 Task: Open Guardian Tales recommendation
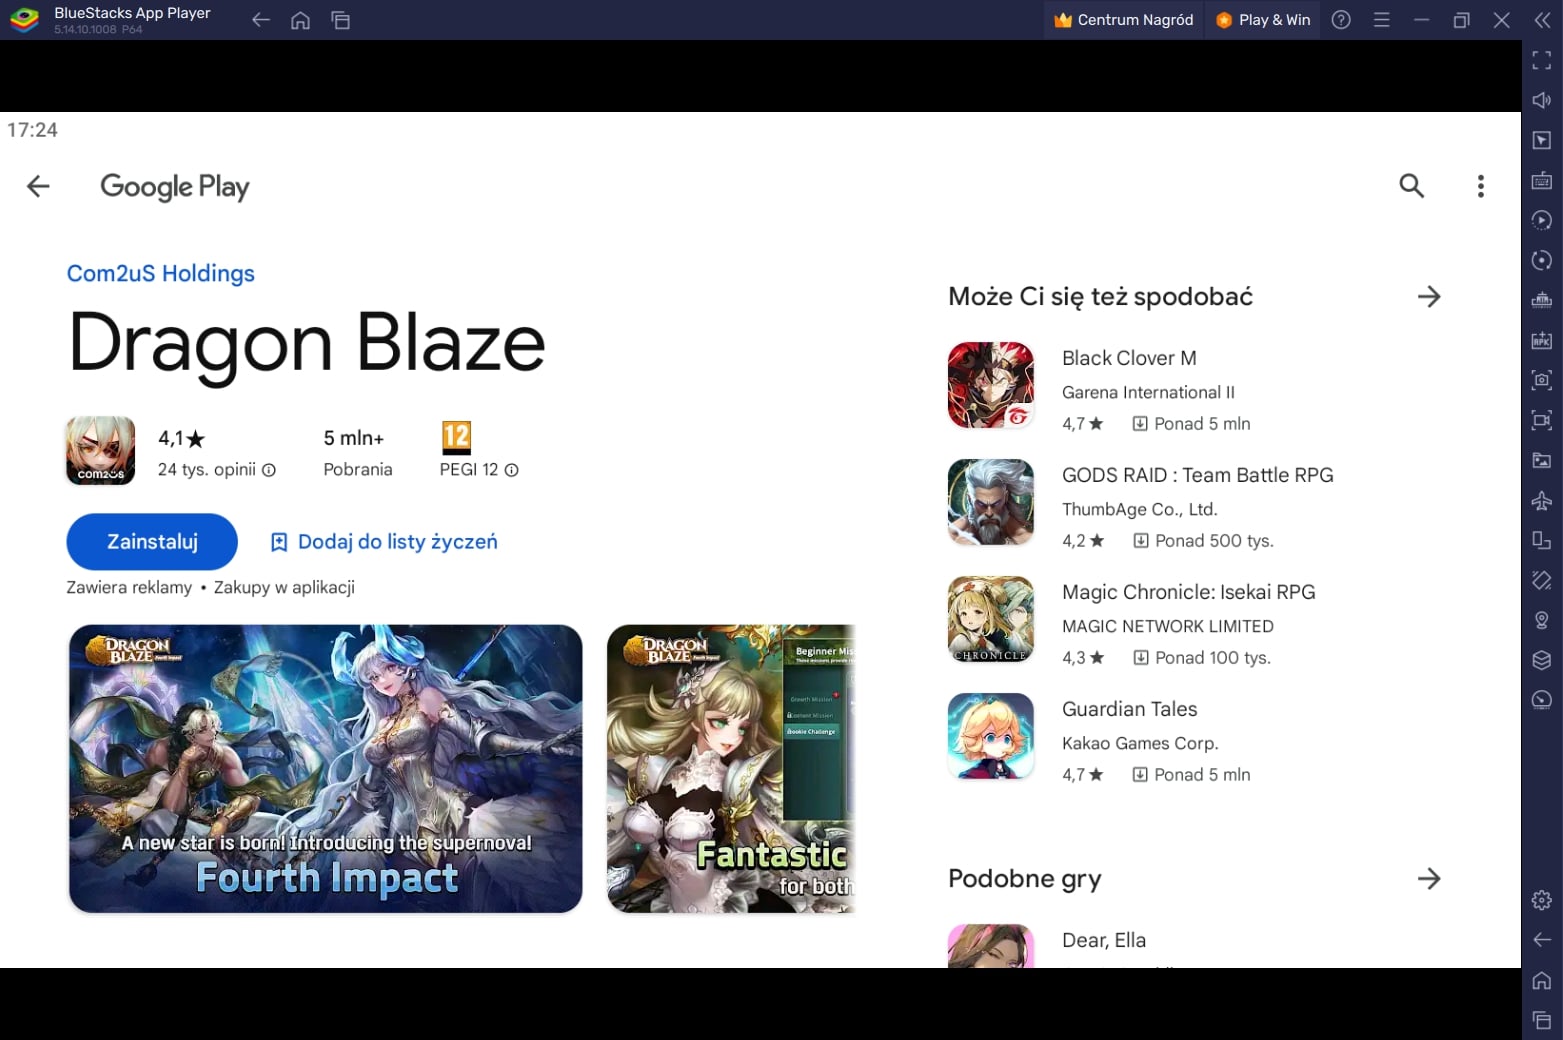pos(1195,739)
